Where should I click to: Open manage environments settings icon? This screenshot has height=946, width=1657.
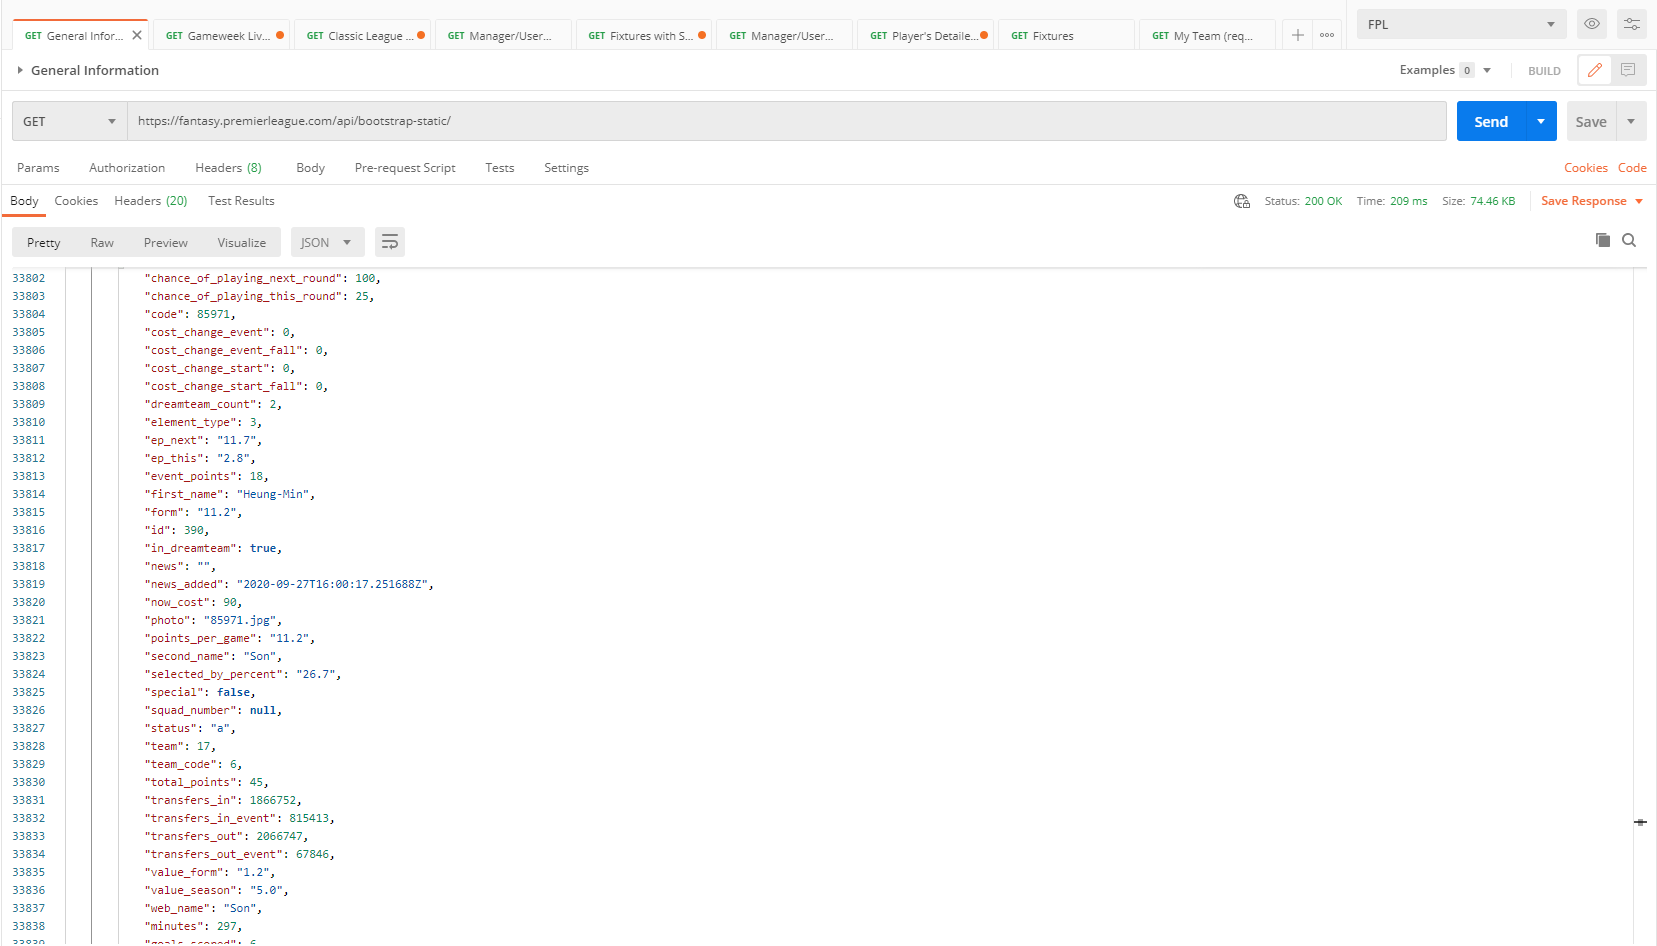click(1632, 24)
